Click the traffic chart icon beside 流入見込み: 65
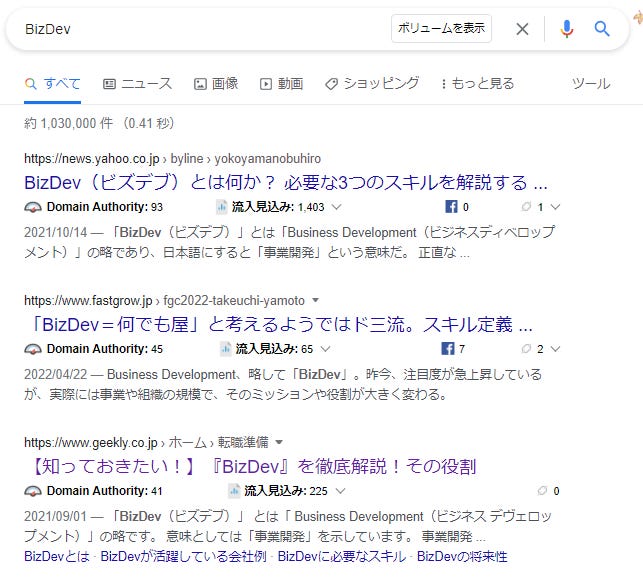 tap(225, 349)
